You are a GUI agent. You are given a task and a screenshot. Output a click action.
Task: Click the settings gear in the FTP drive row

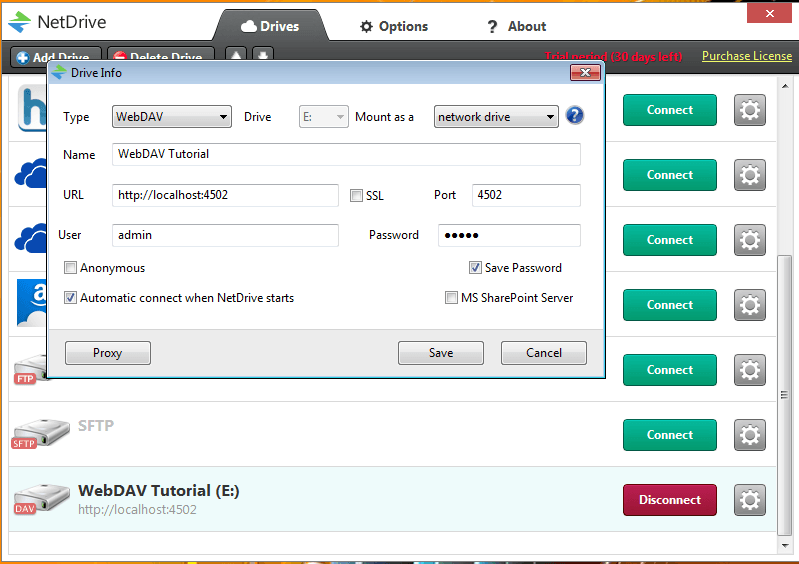click(x=750, y=370)
